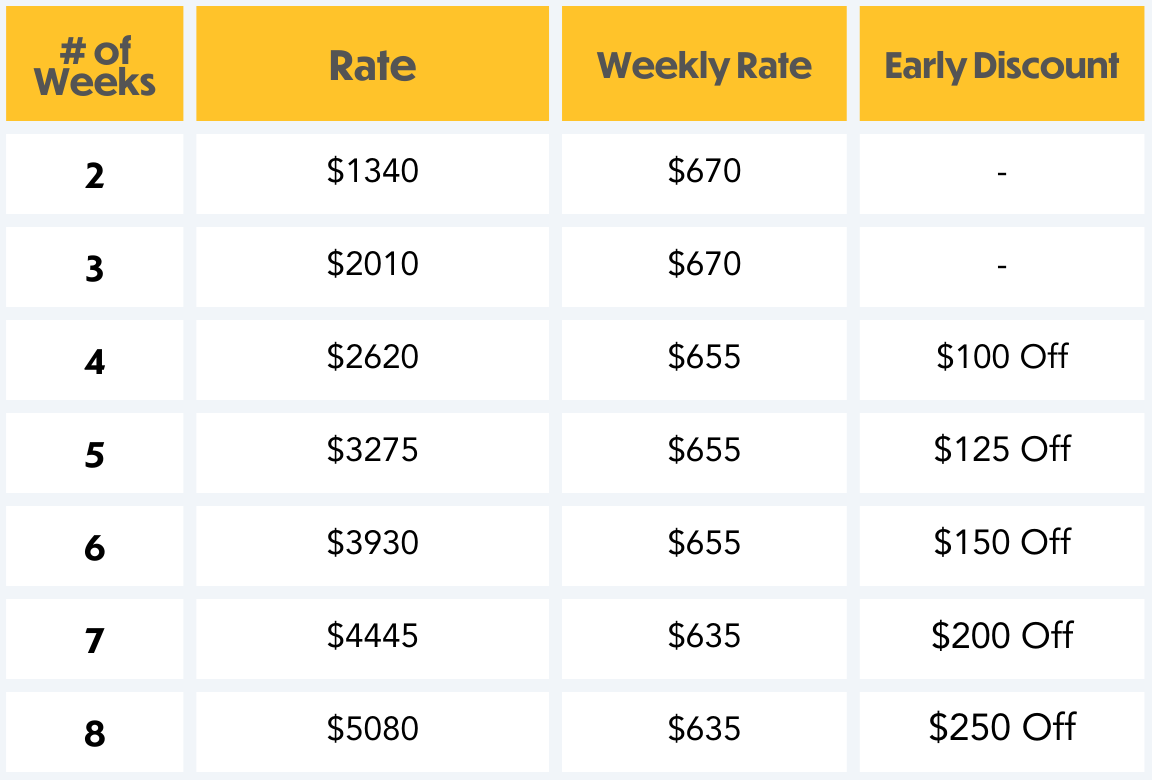Viewport: 1152px width, 780px height.
Task: Click the 6 weeks row label
Action: point(95,547)
